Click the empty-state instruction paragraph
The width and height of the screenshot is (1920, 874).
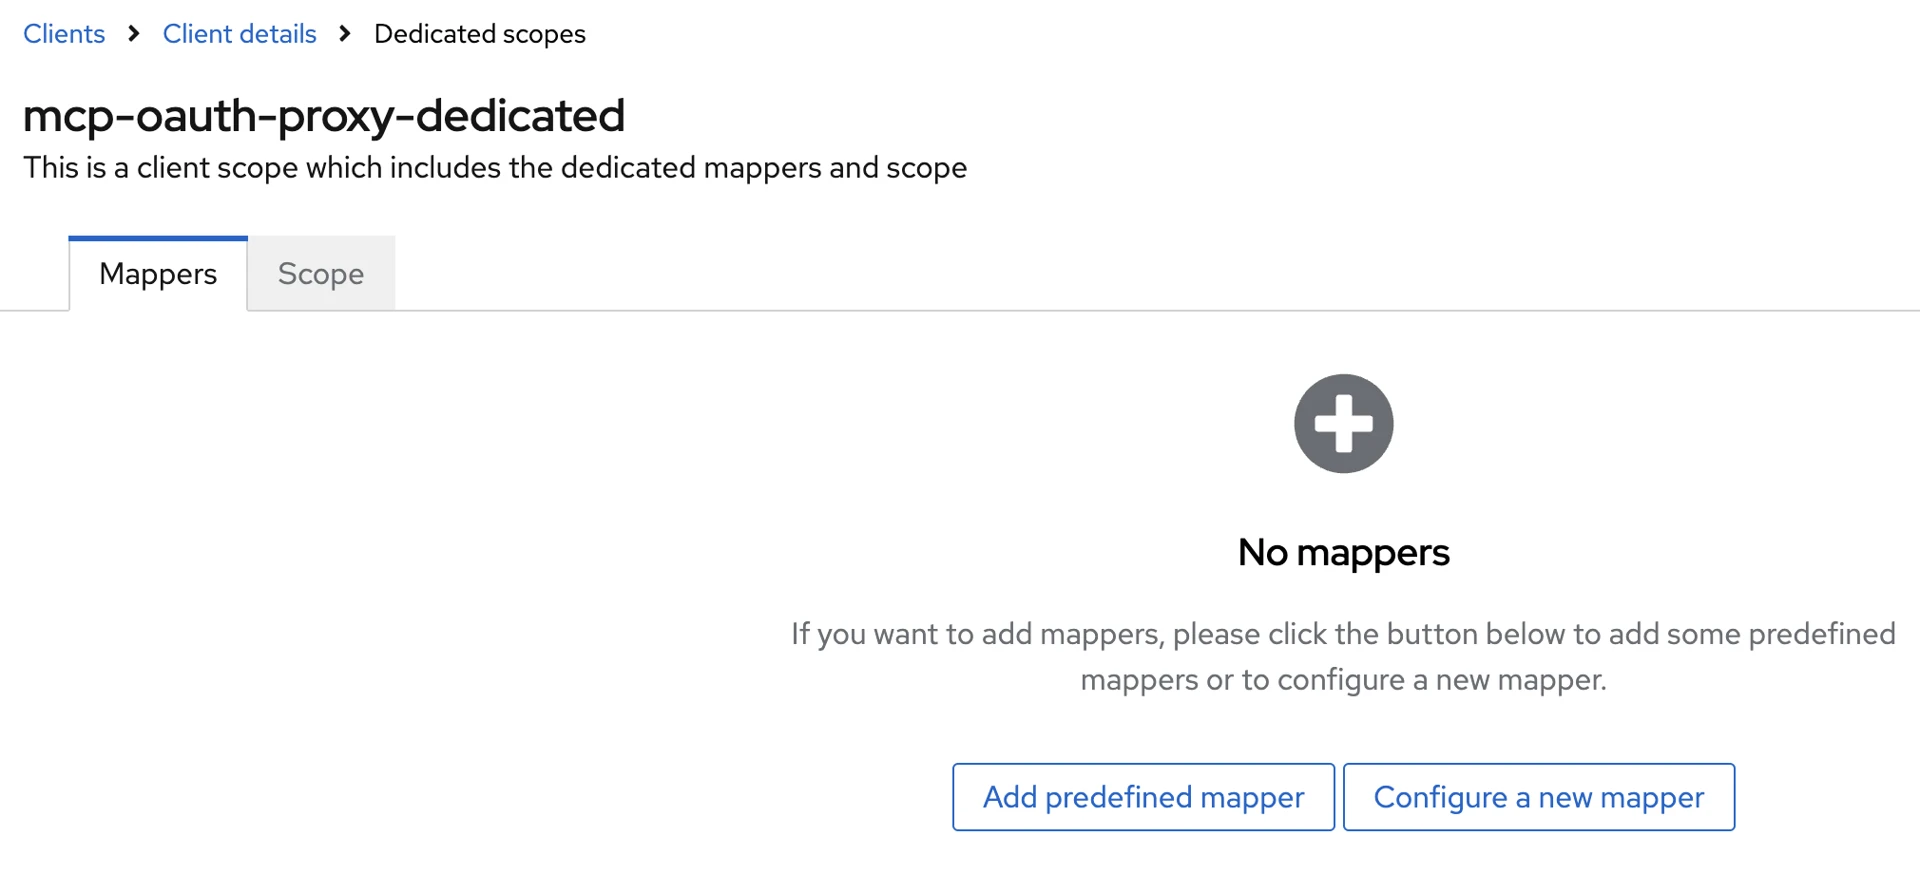click(1343, 656)
